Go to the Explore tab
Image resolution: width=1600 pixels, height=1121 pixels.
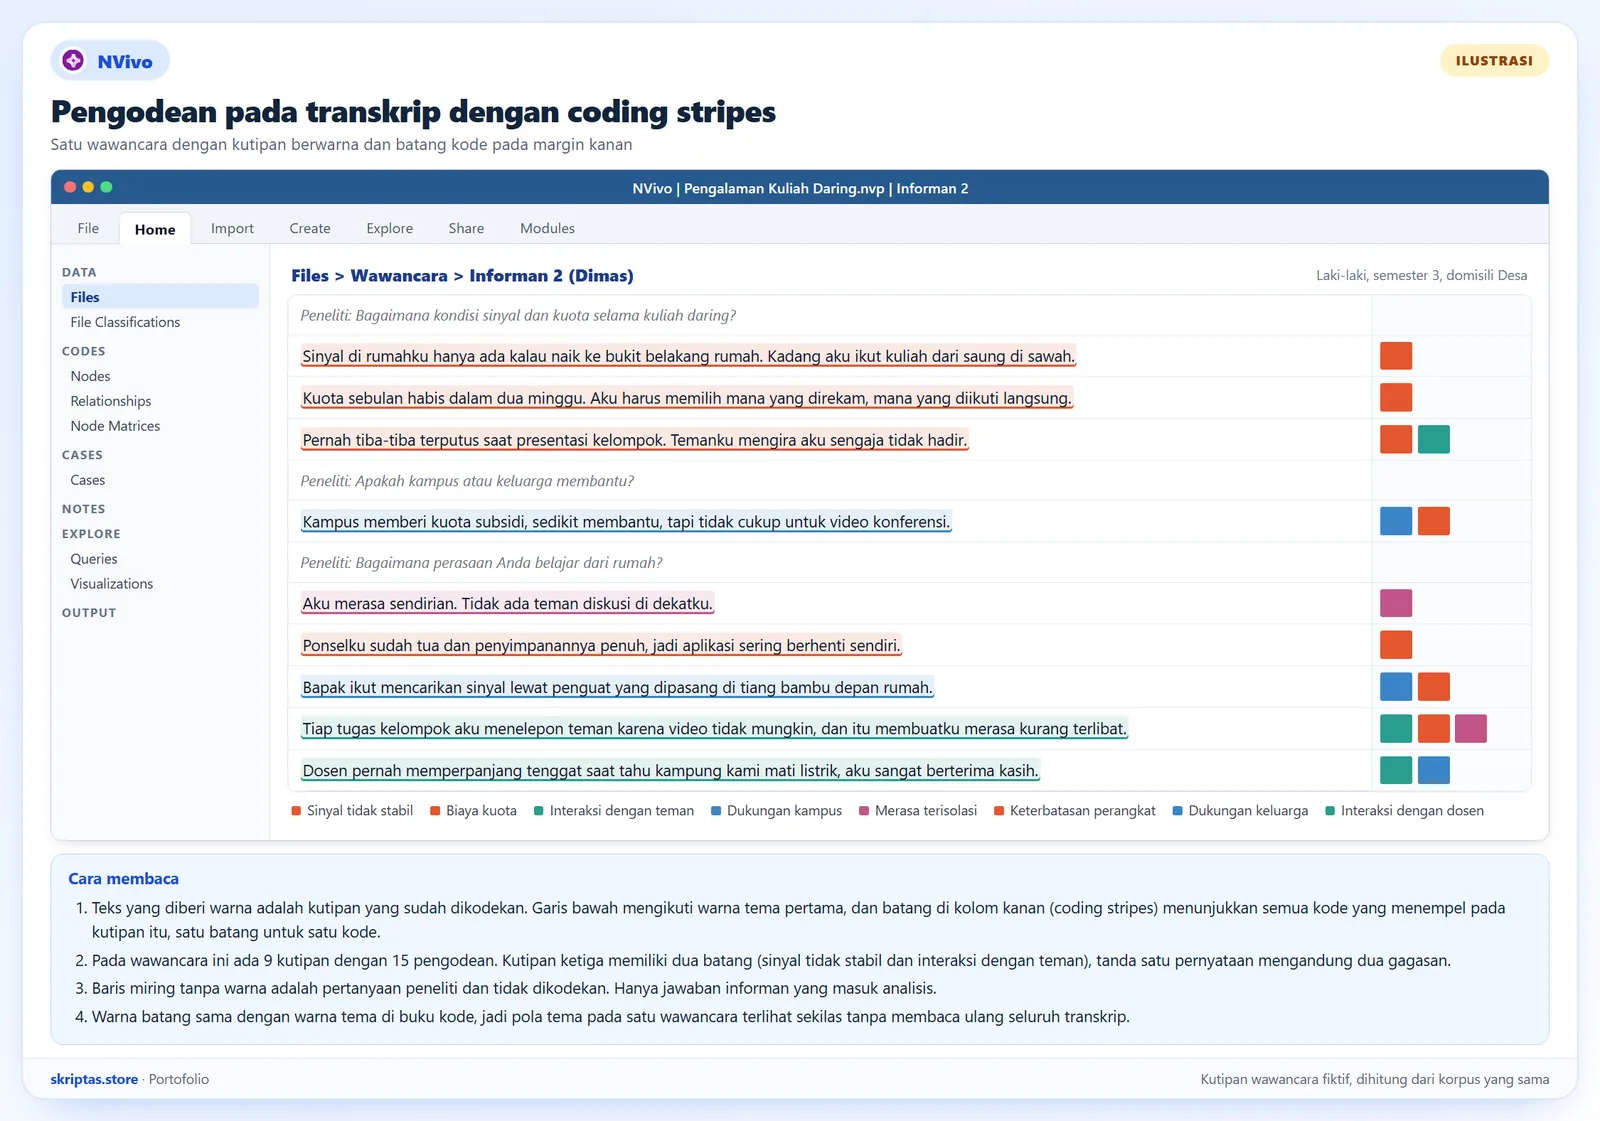click(389, 228)
